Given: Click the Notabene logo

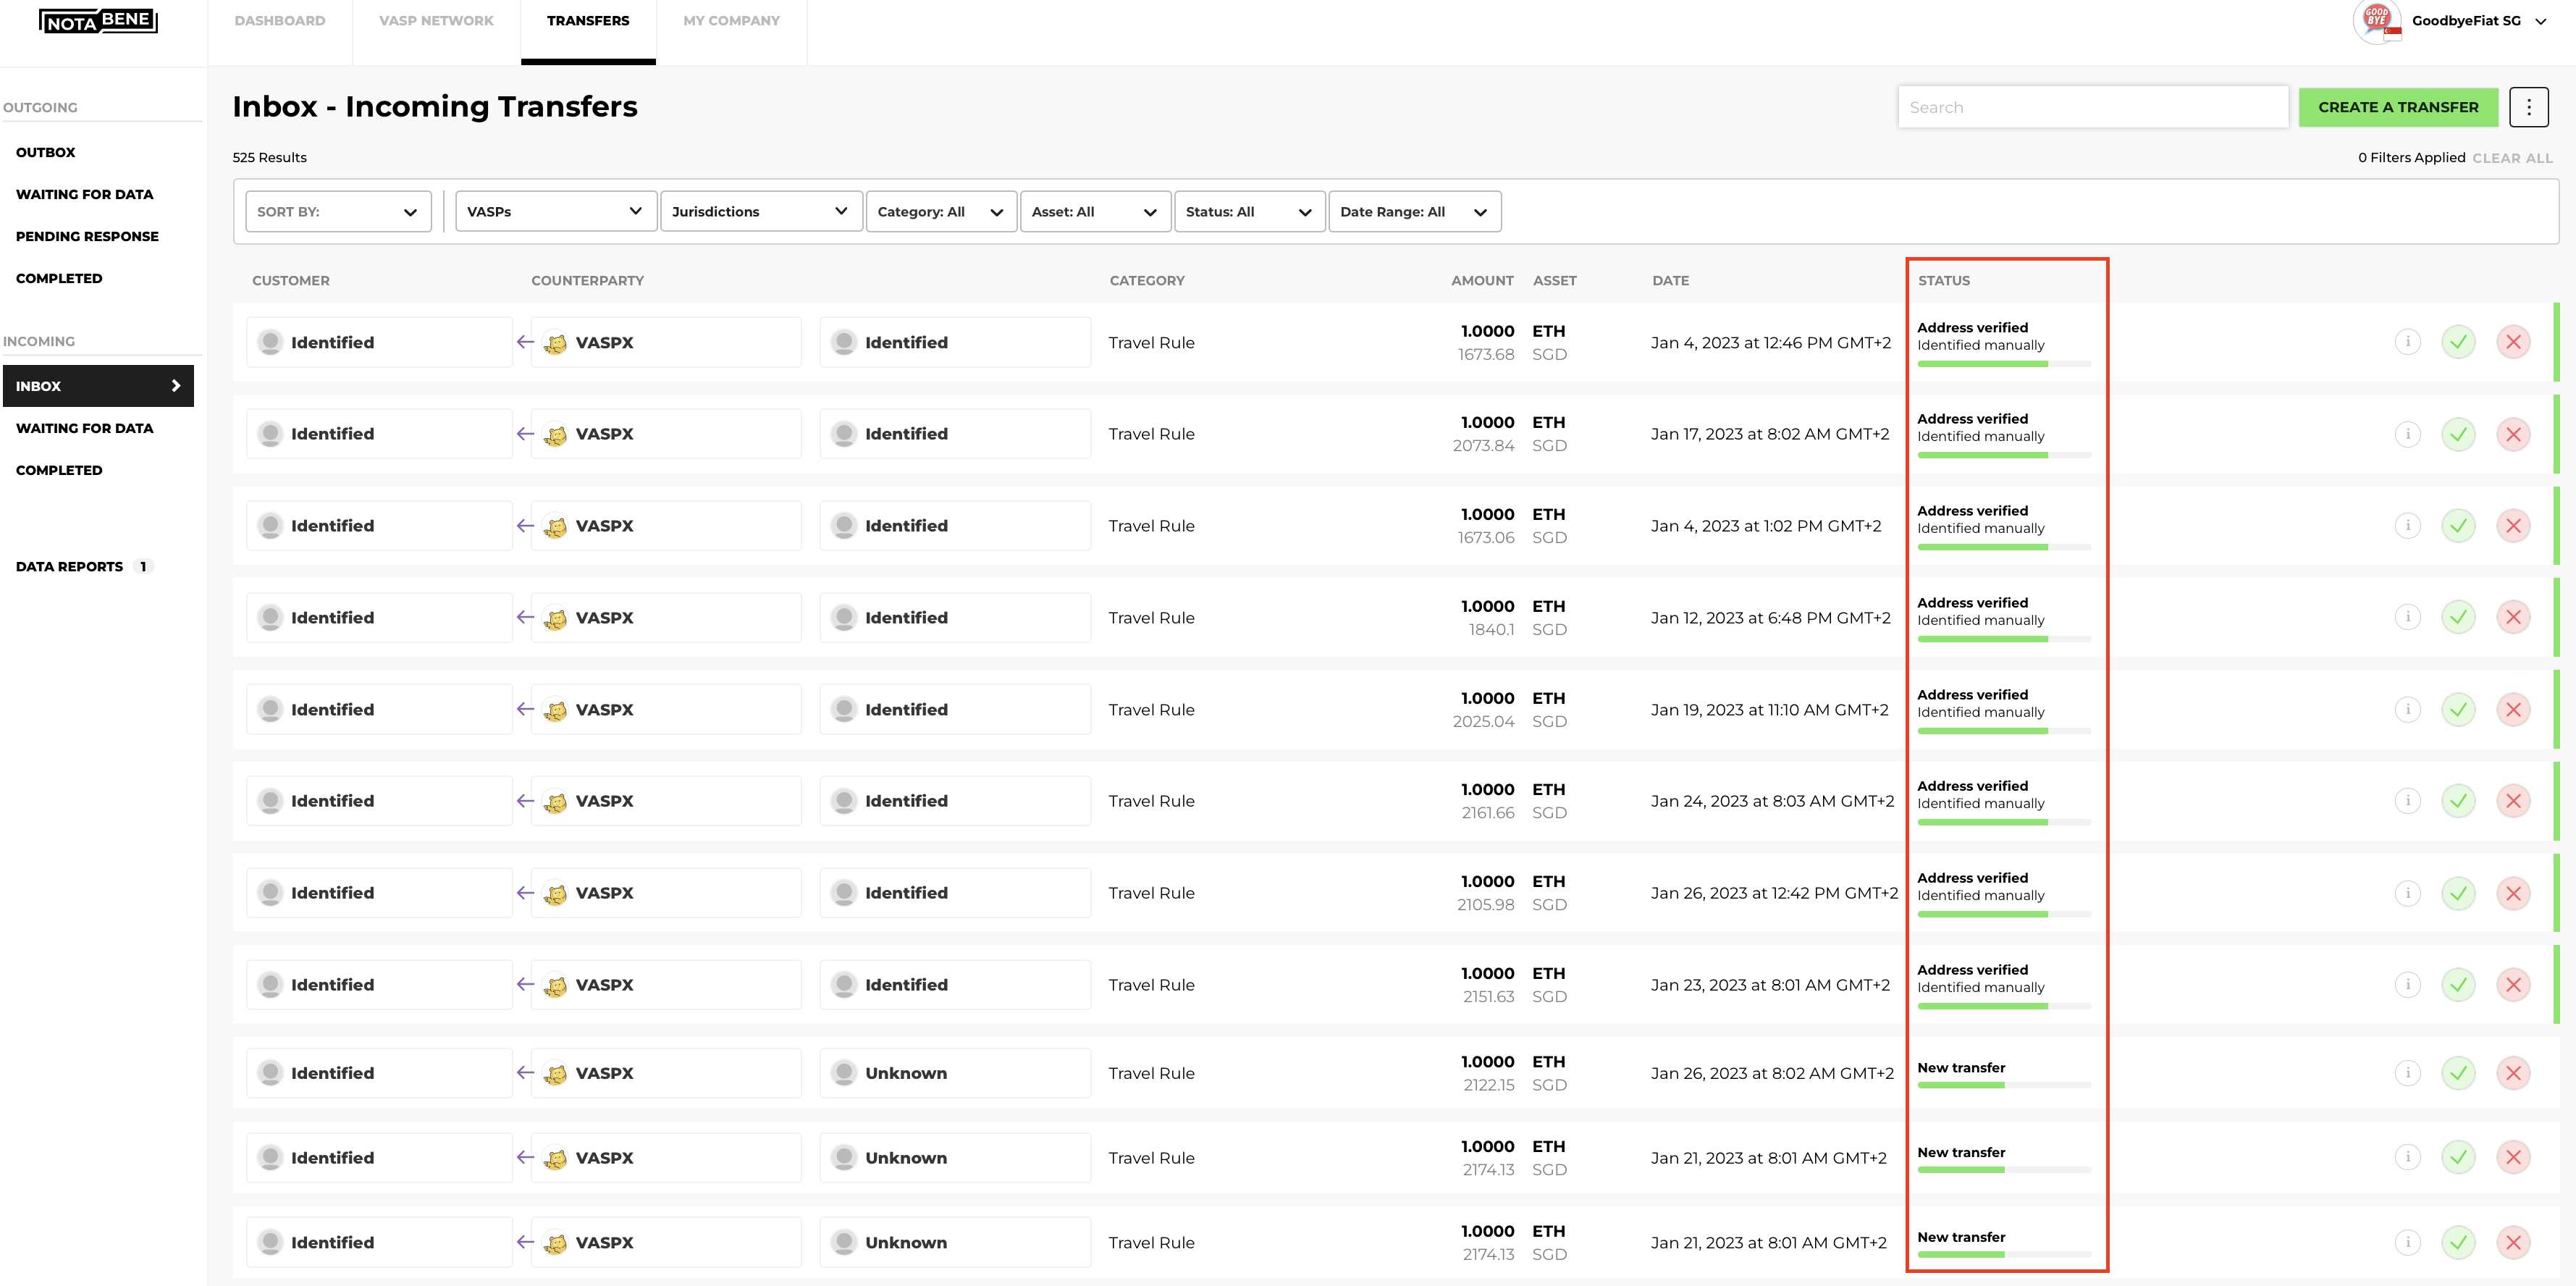Looking at the screenshot, I should (98, 21).
